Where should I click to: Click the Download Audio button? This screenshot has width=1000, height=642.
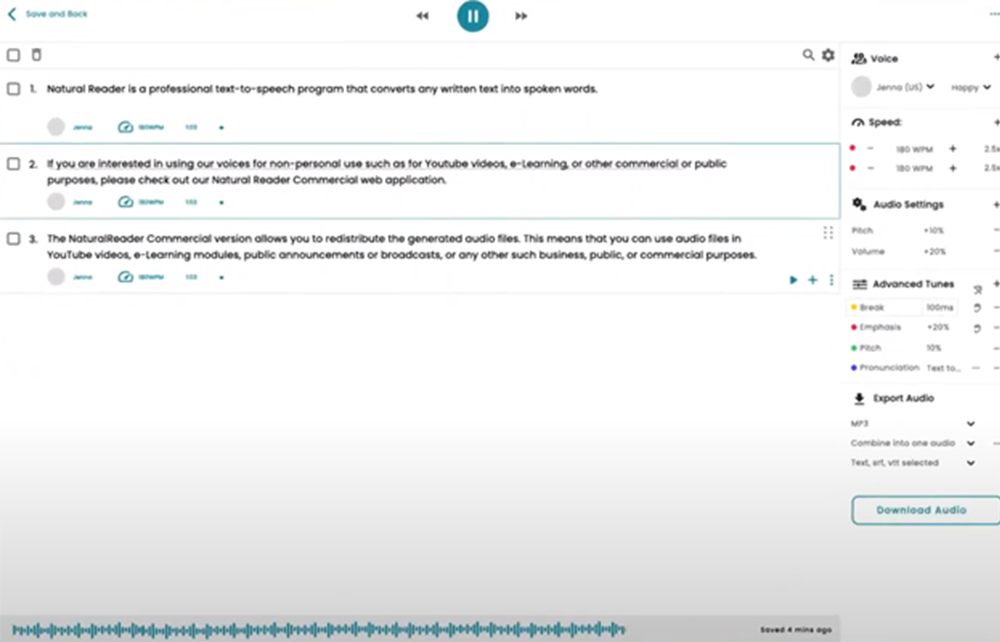(925, 510)
